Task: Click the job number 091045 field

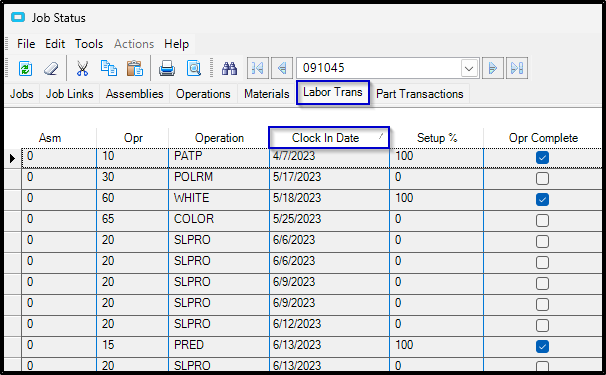Action: point(378,68)
